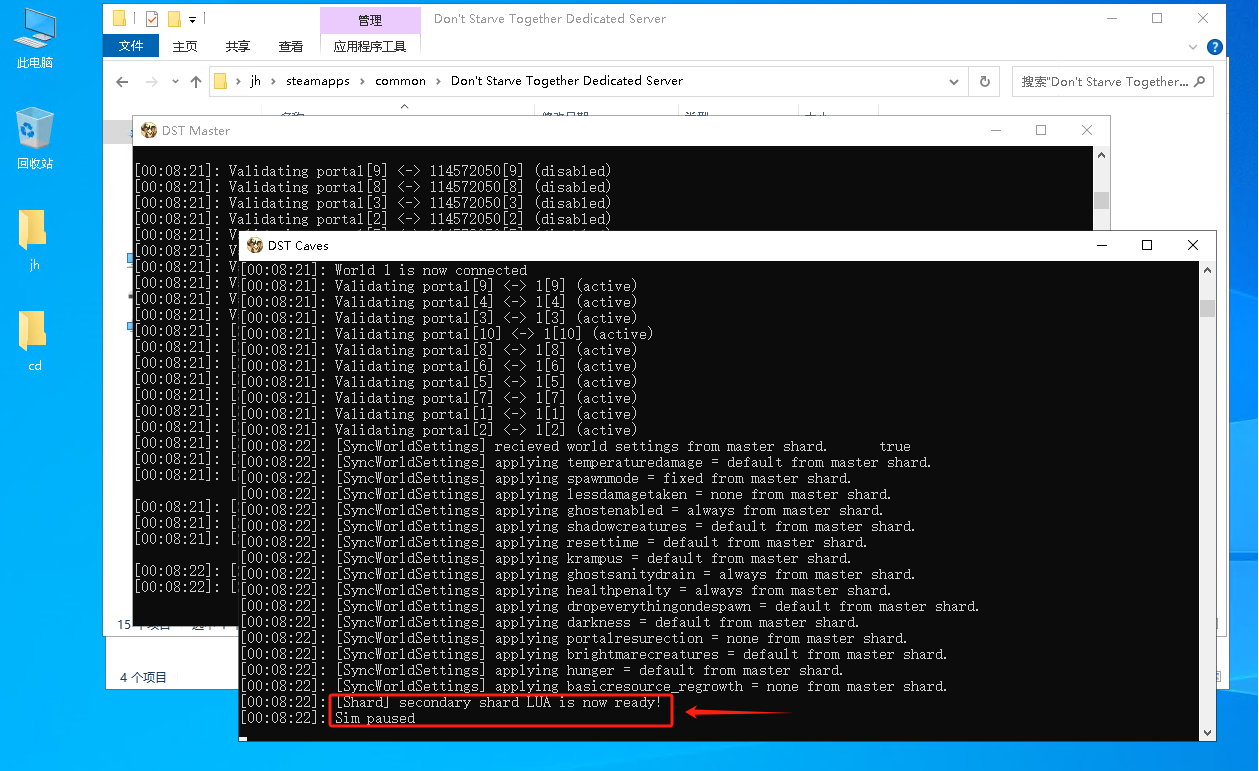The width and height of the screenshot is (1259, 771).
Task: Open the 此电脑 desktop icon
Action: pyautogui.click(x=34, y=39)
